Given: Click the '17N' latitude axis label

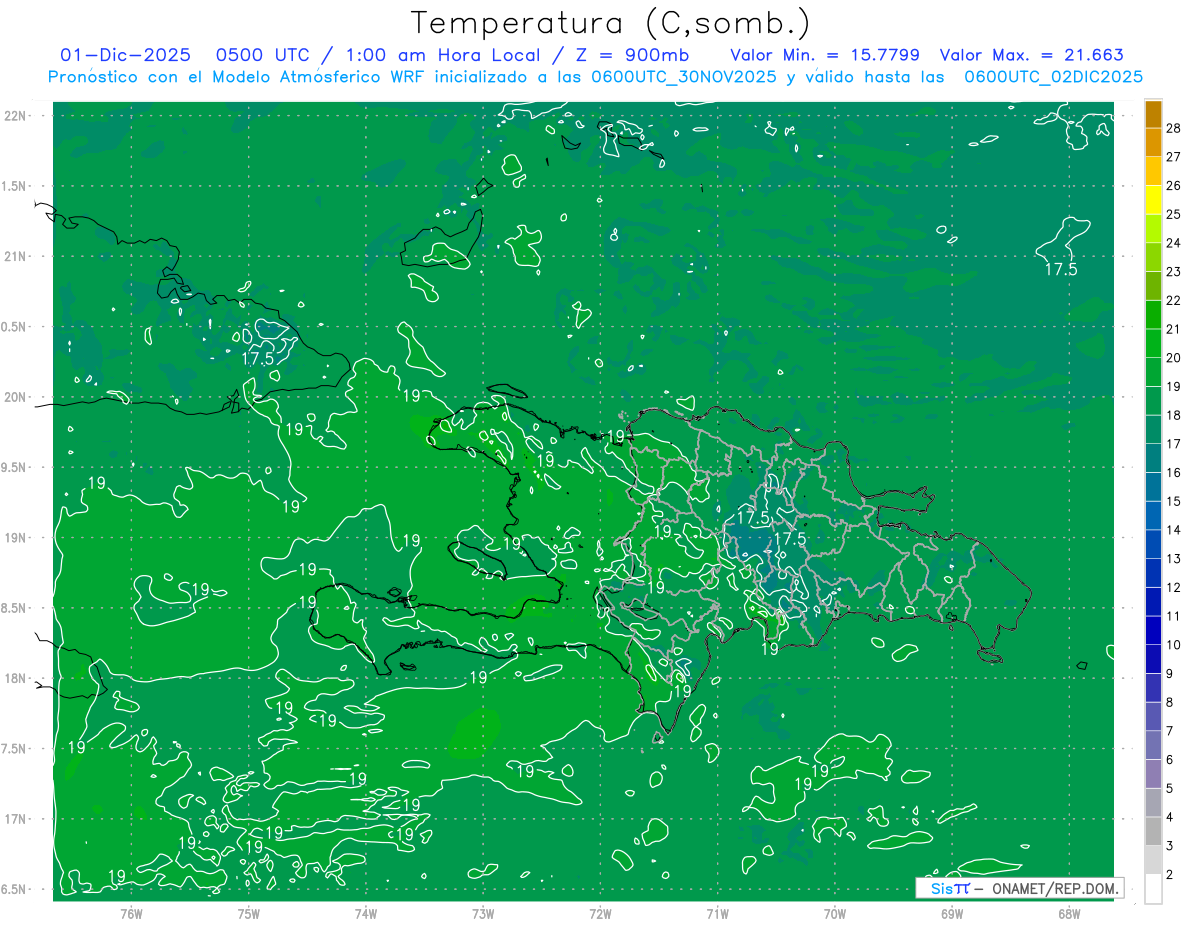Looking at the screenshot, I should click(x=17, y=819).
